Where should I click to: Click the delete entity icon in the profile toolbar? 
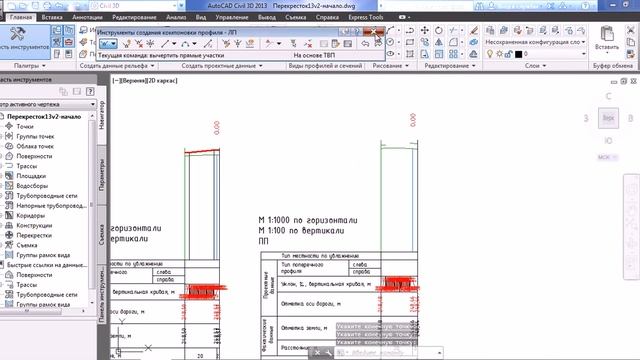308,43
